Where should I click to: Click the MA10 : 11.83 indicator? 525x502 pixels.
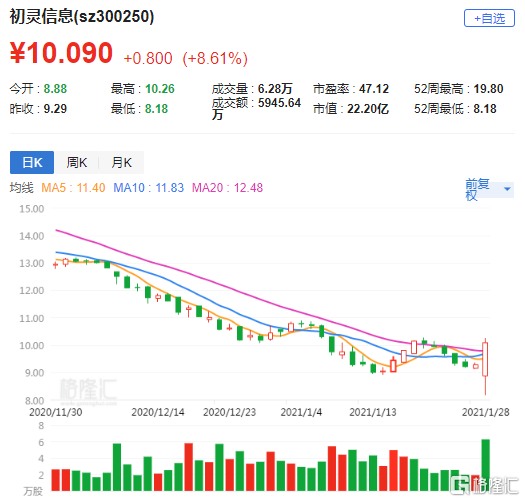149,188
